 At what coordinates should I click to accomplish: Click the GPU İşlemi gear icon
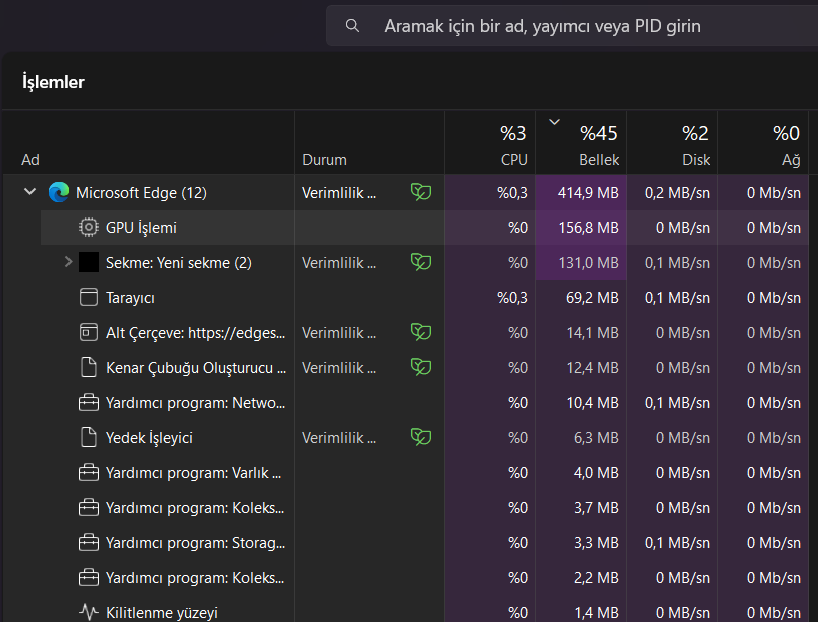[x=89, y=227]
